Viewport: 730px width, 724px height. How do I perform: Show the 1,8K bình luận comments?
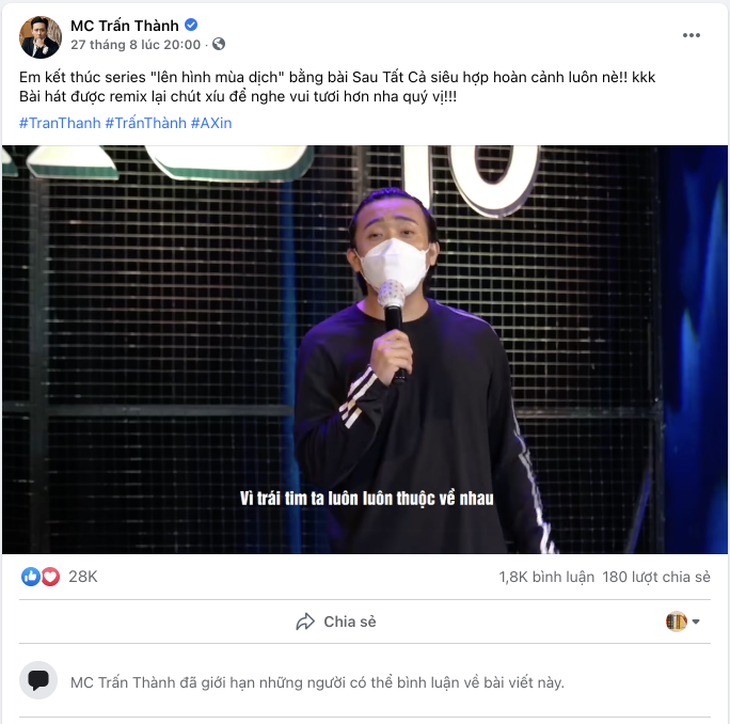(x=546, y=577)
